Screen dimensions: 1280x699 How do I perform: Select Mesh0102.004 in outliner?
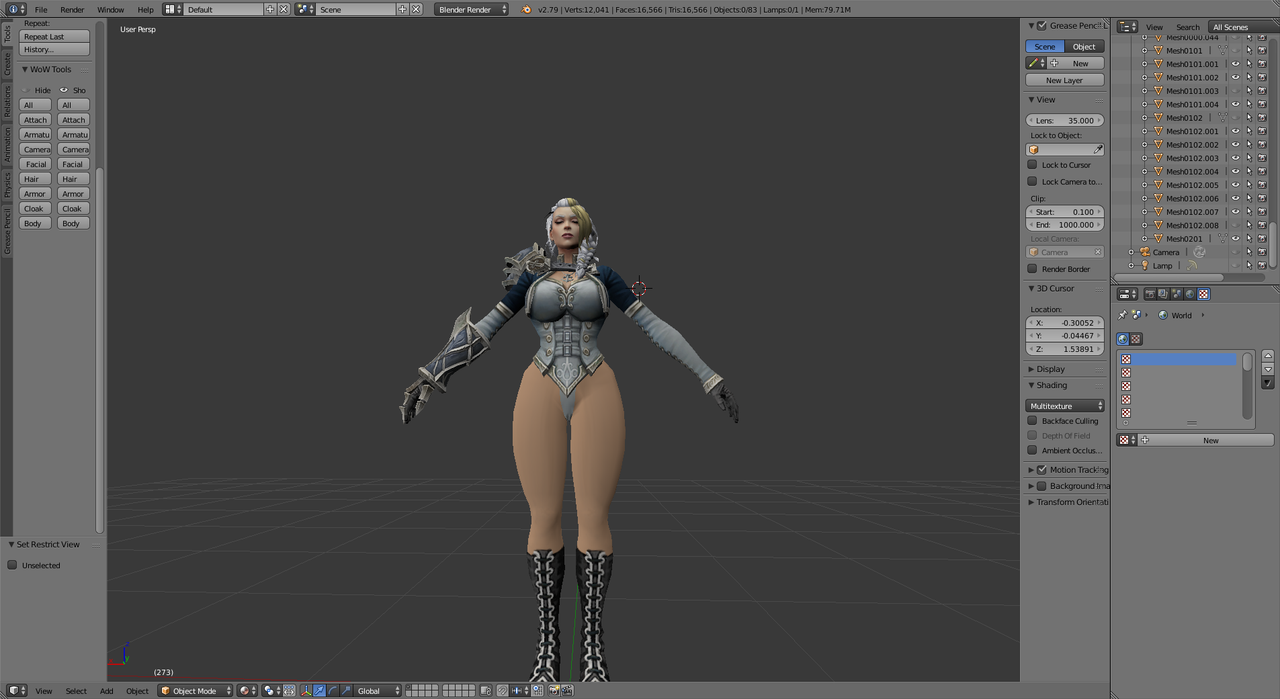click(x=1192, y=171)
